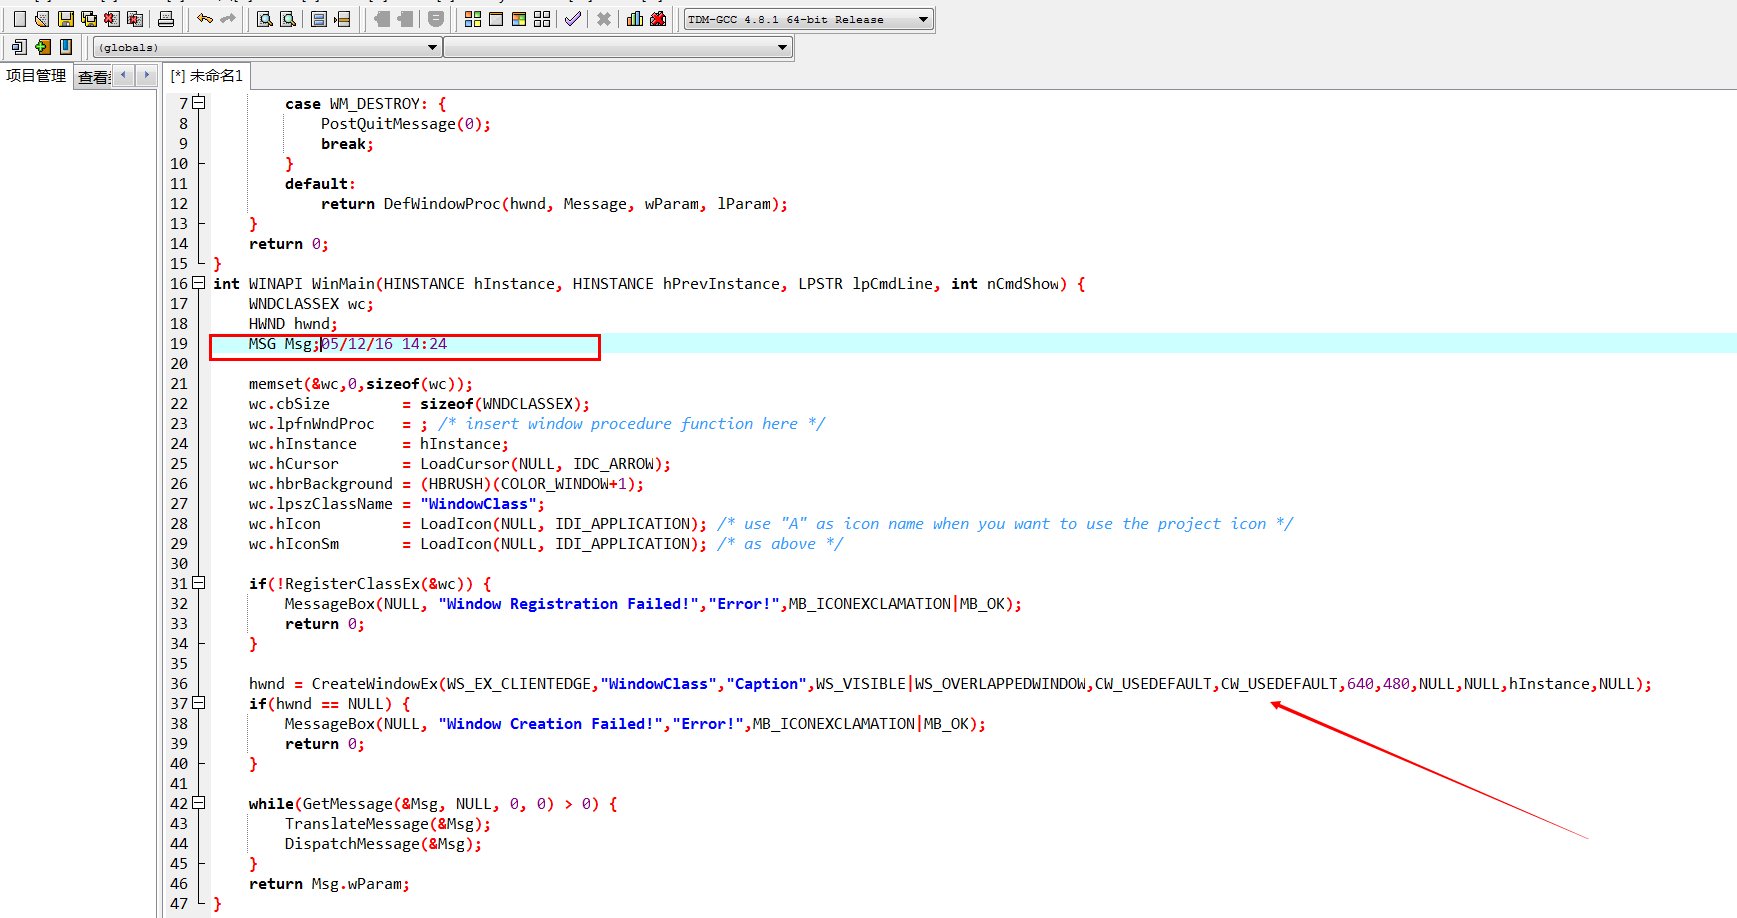Select the 未命名1 editor tab
The height and width of the screenshot is (918, 1737).
click(x=207, y=76)
